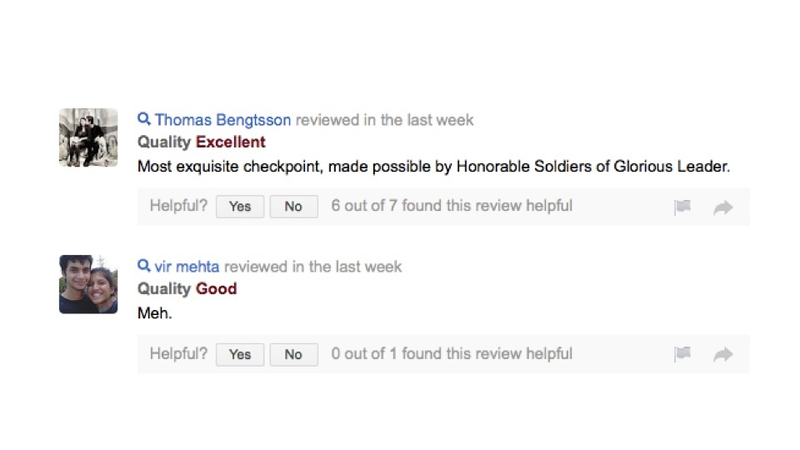This screenshot has height=450, width=800.
Task: Click the 'Meh.' review text
Action: 155,313
